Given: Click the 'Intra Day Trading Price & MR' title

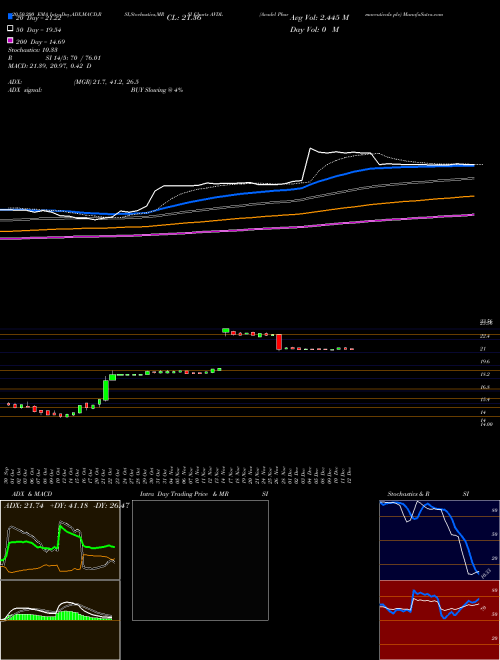Looking at the screenshot, I should [x=185, y=494].
